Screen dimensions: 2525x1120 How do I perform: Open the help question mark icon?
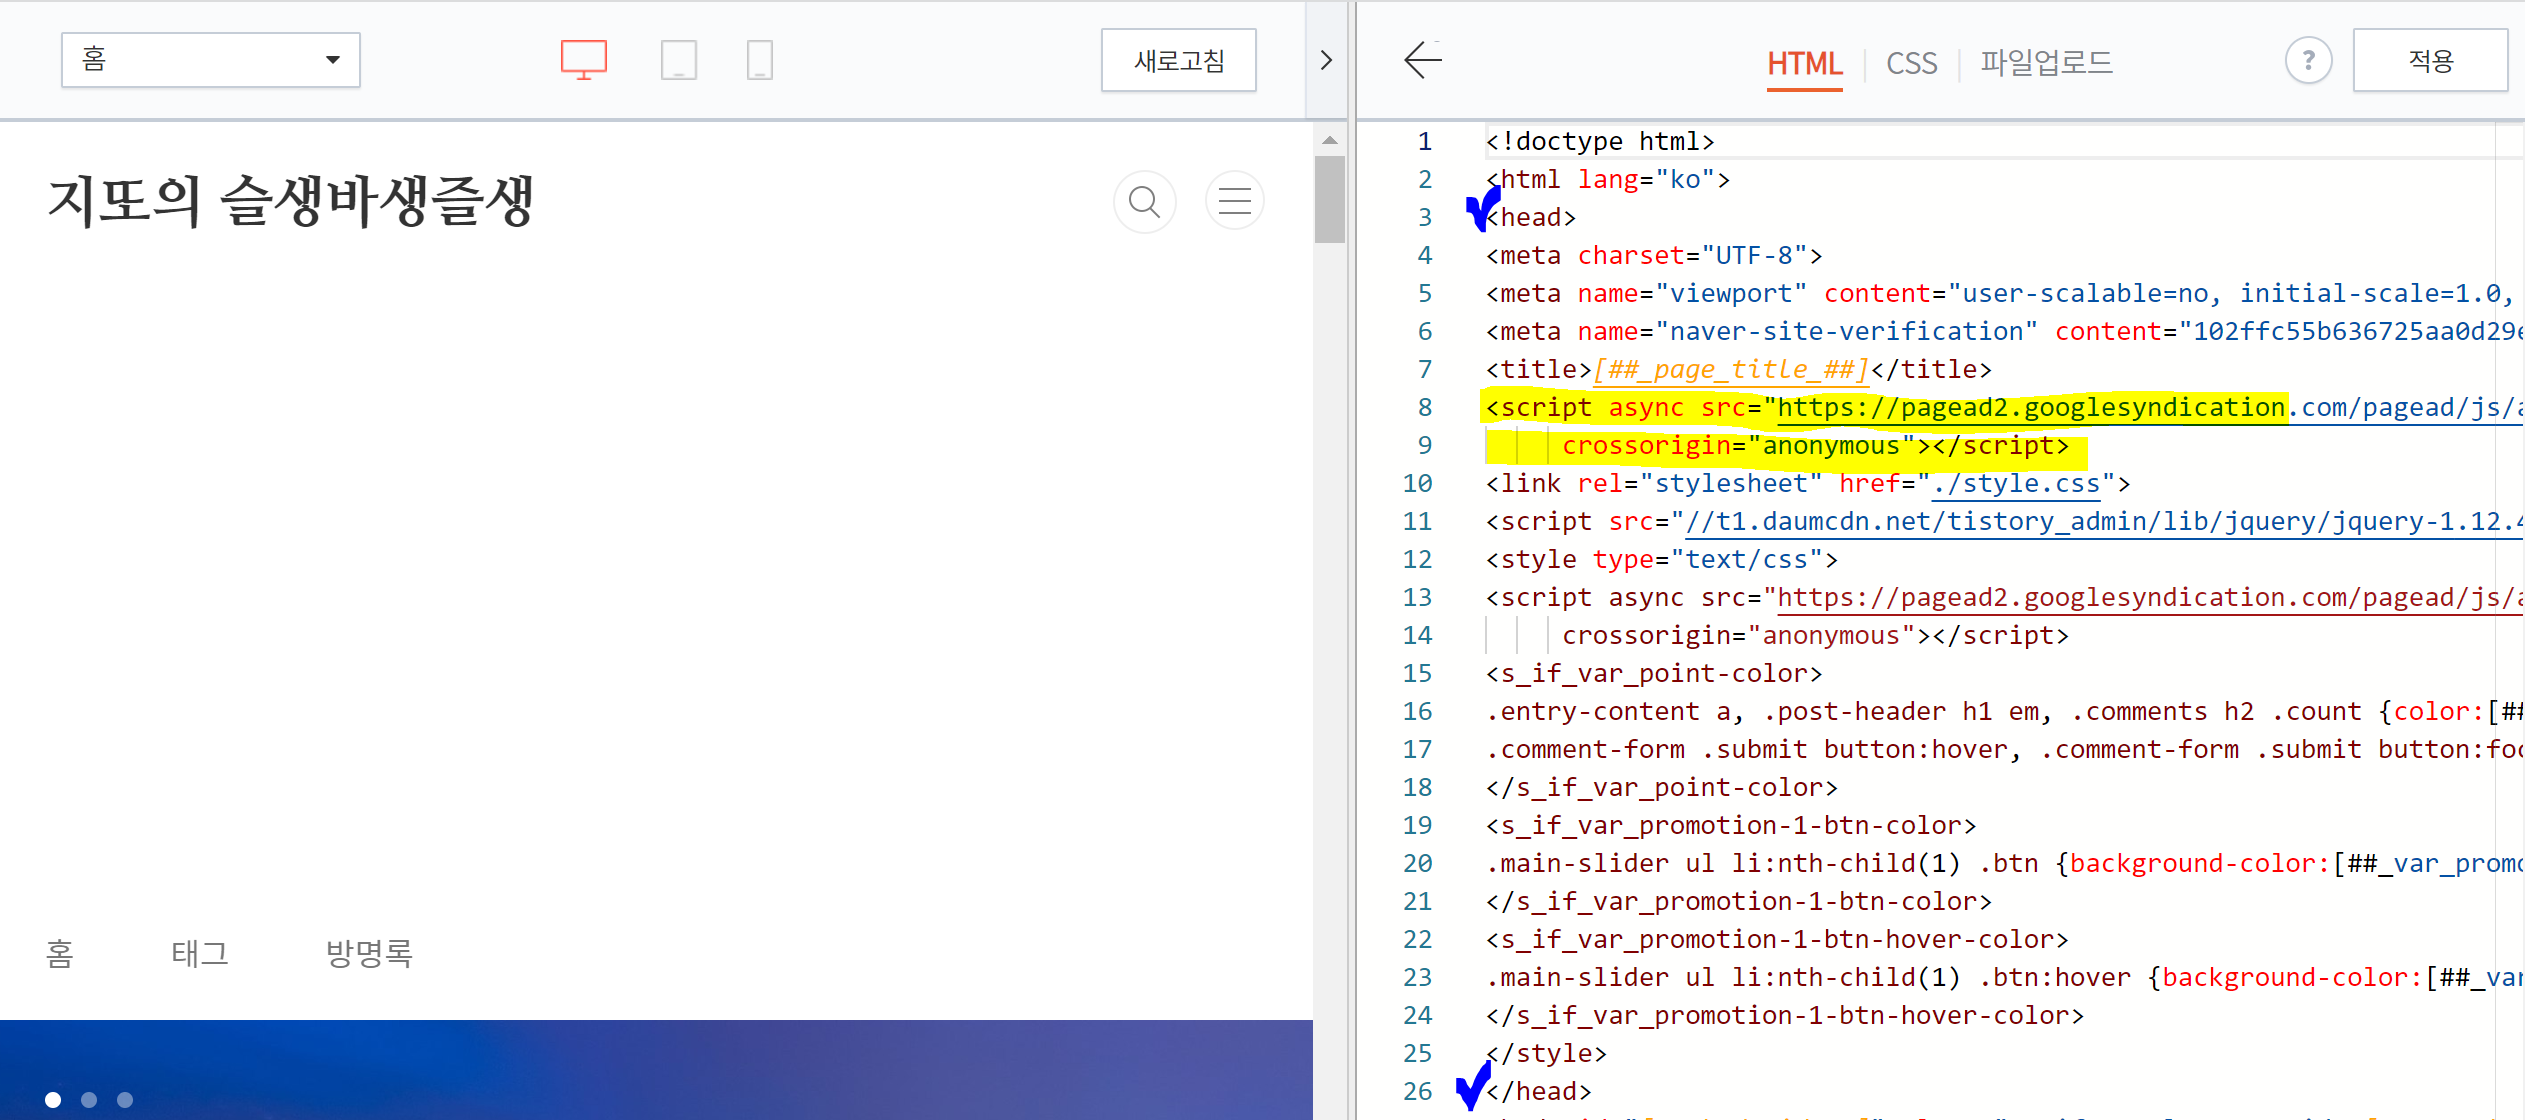tap(2308, 61)
